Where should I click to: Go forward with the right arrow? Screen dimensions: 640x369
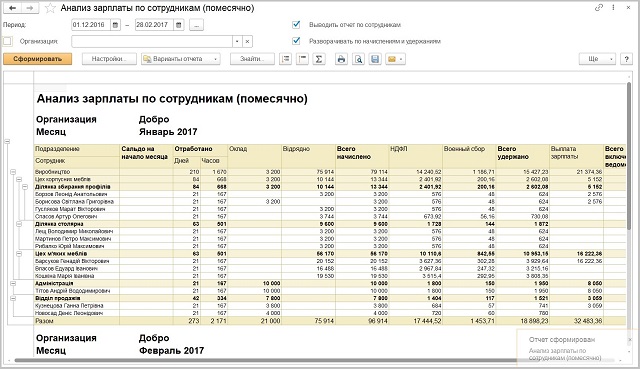[29, 8]
